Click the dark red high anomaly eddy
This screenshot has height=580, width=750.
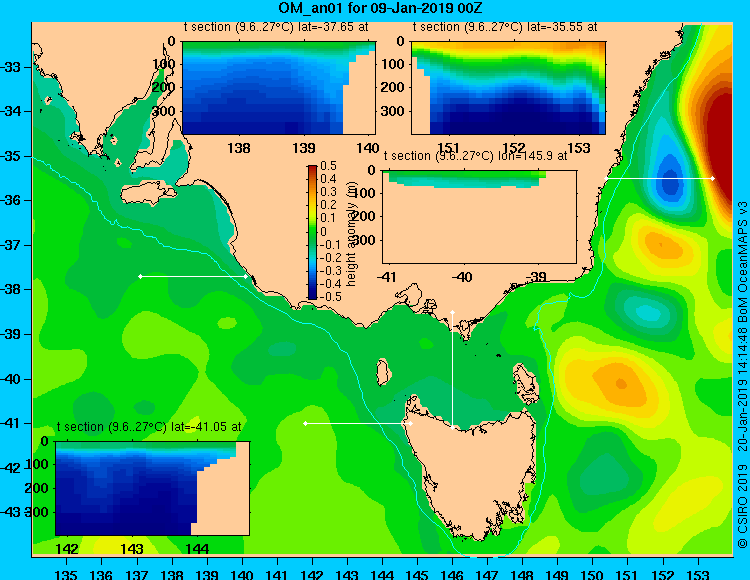[x=719, y=143]
